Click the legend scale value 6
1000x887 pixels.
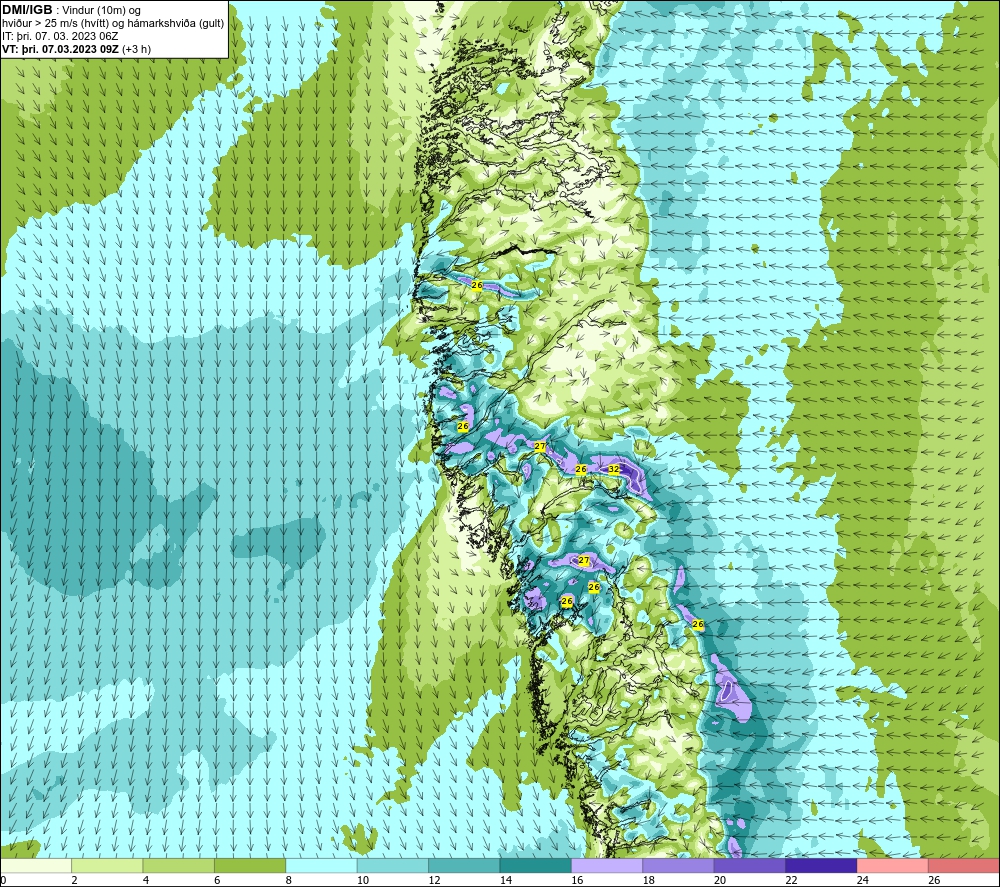tap(217, 880)
